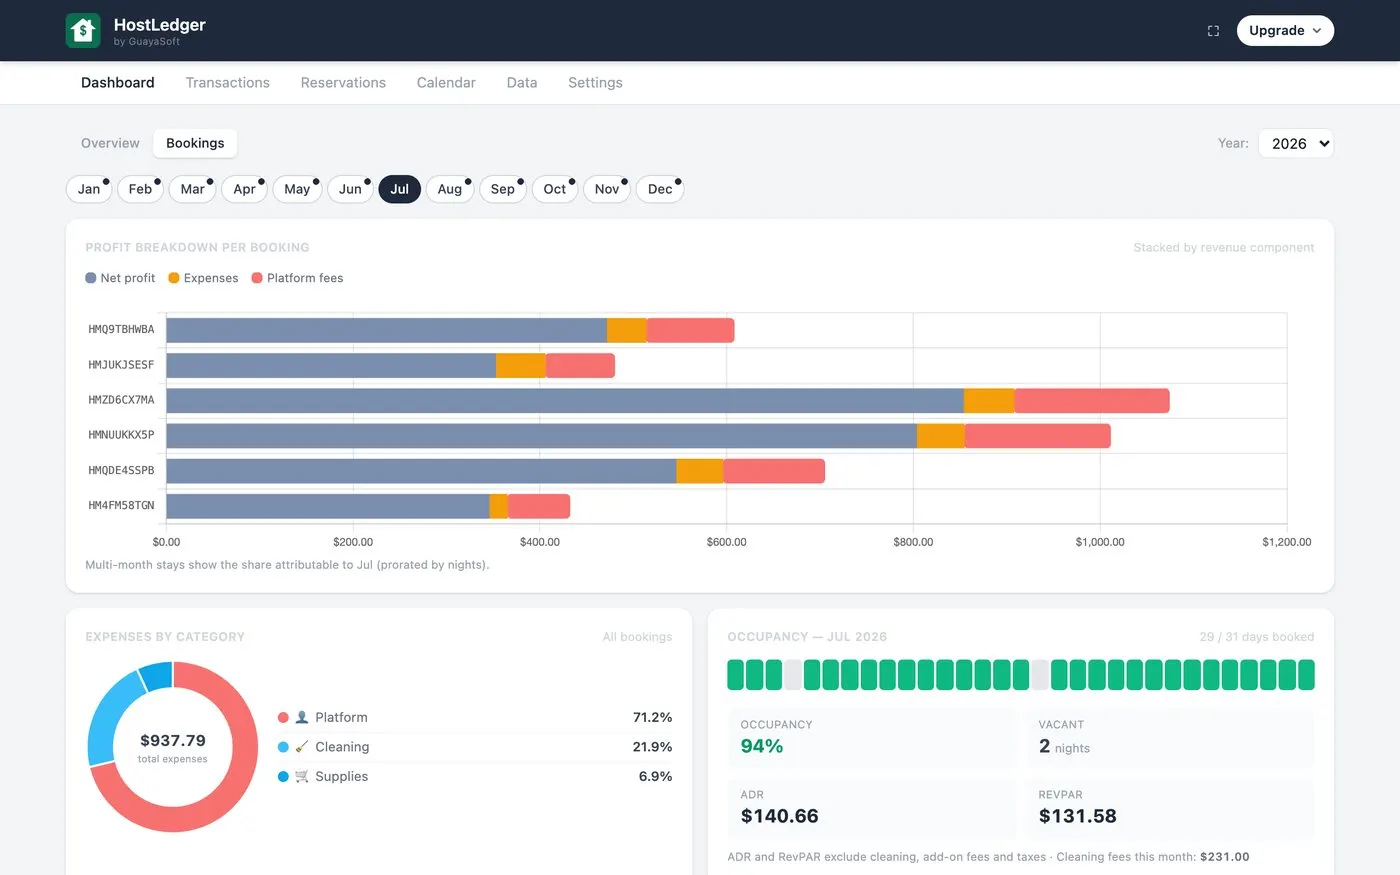Click the Expenses legend swatch
This screenshot has height=875, width=1400.
point(174,278)
